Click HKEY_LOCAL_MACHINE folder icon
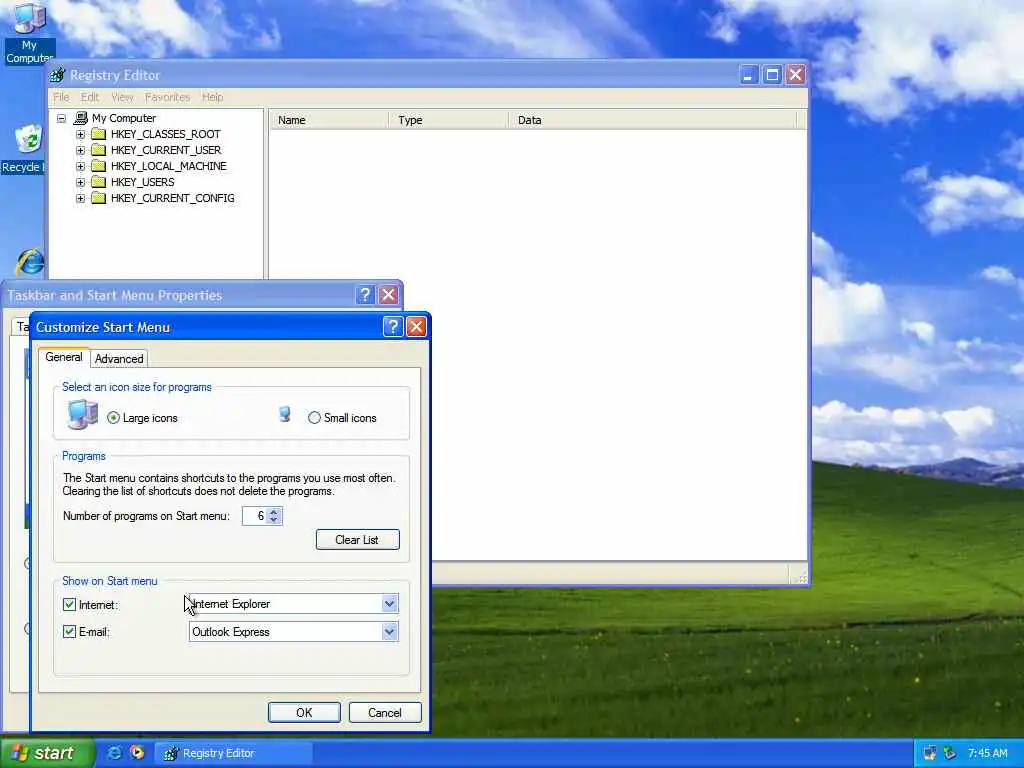The image size is (1024, 768). 99,166
